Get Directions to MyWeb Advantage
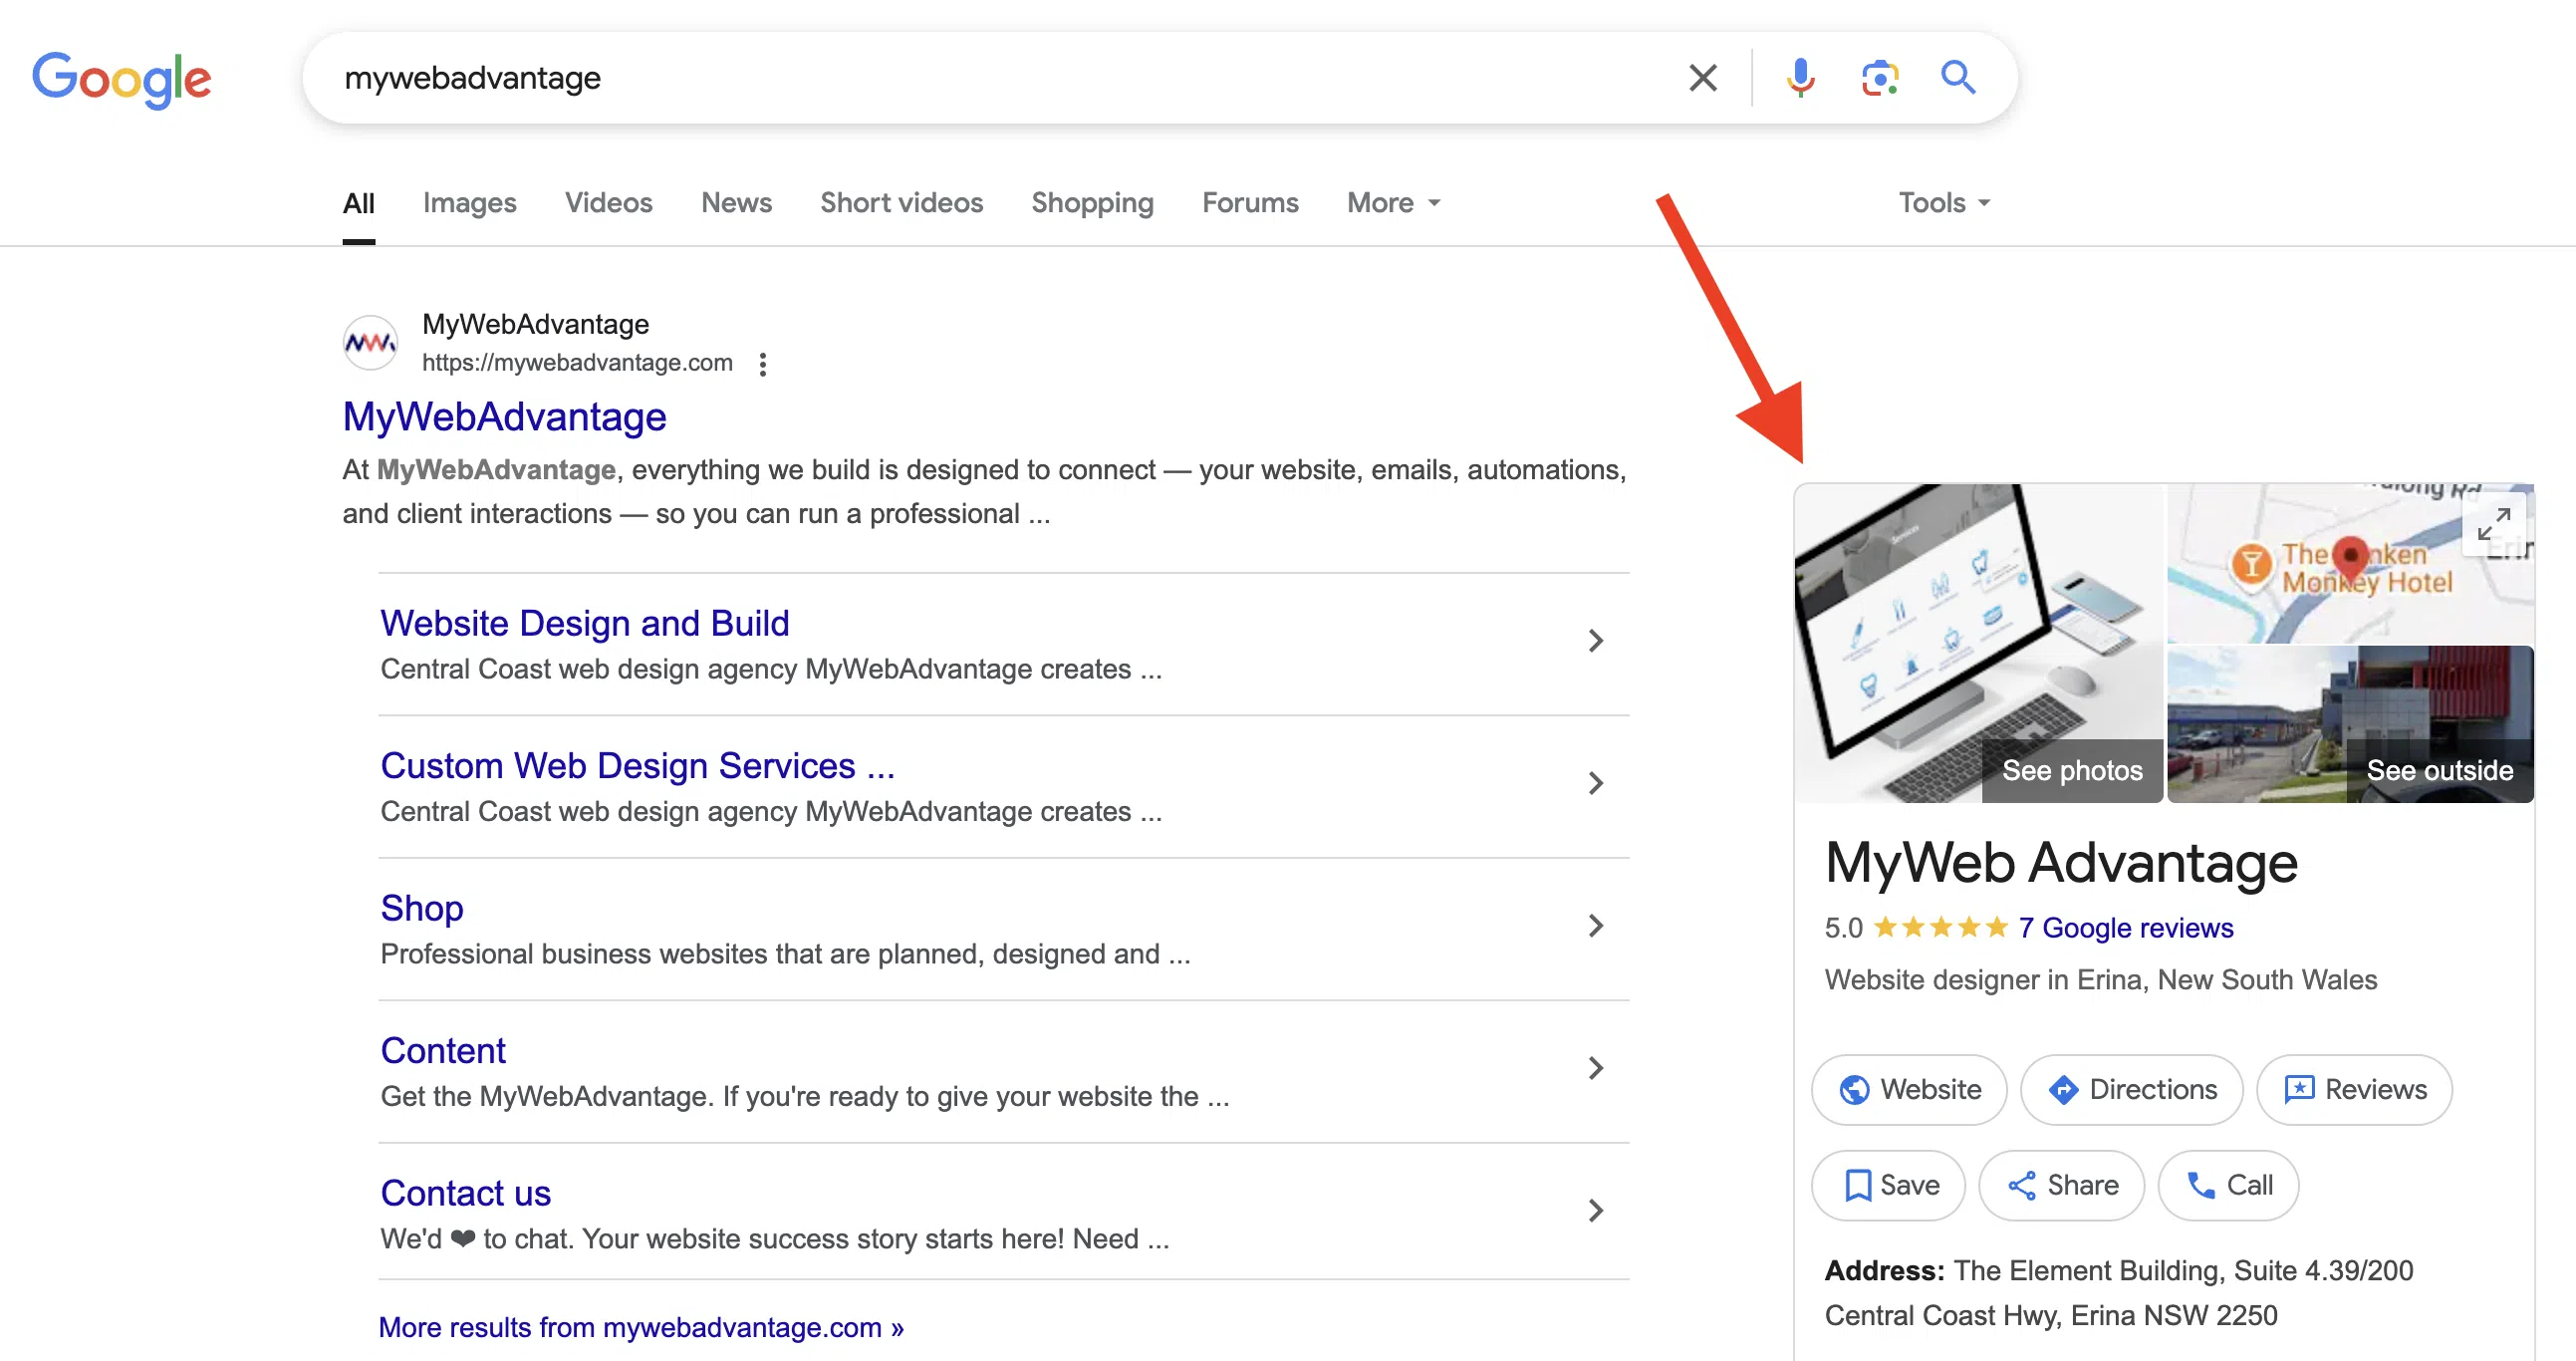 point(2131,1090)
